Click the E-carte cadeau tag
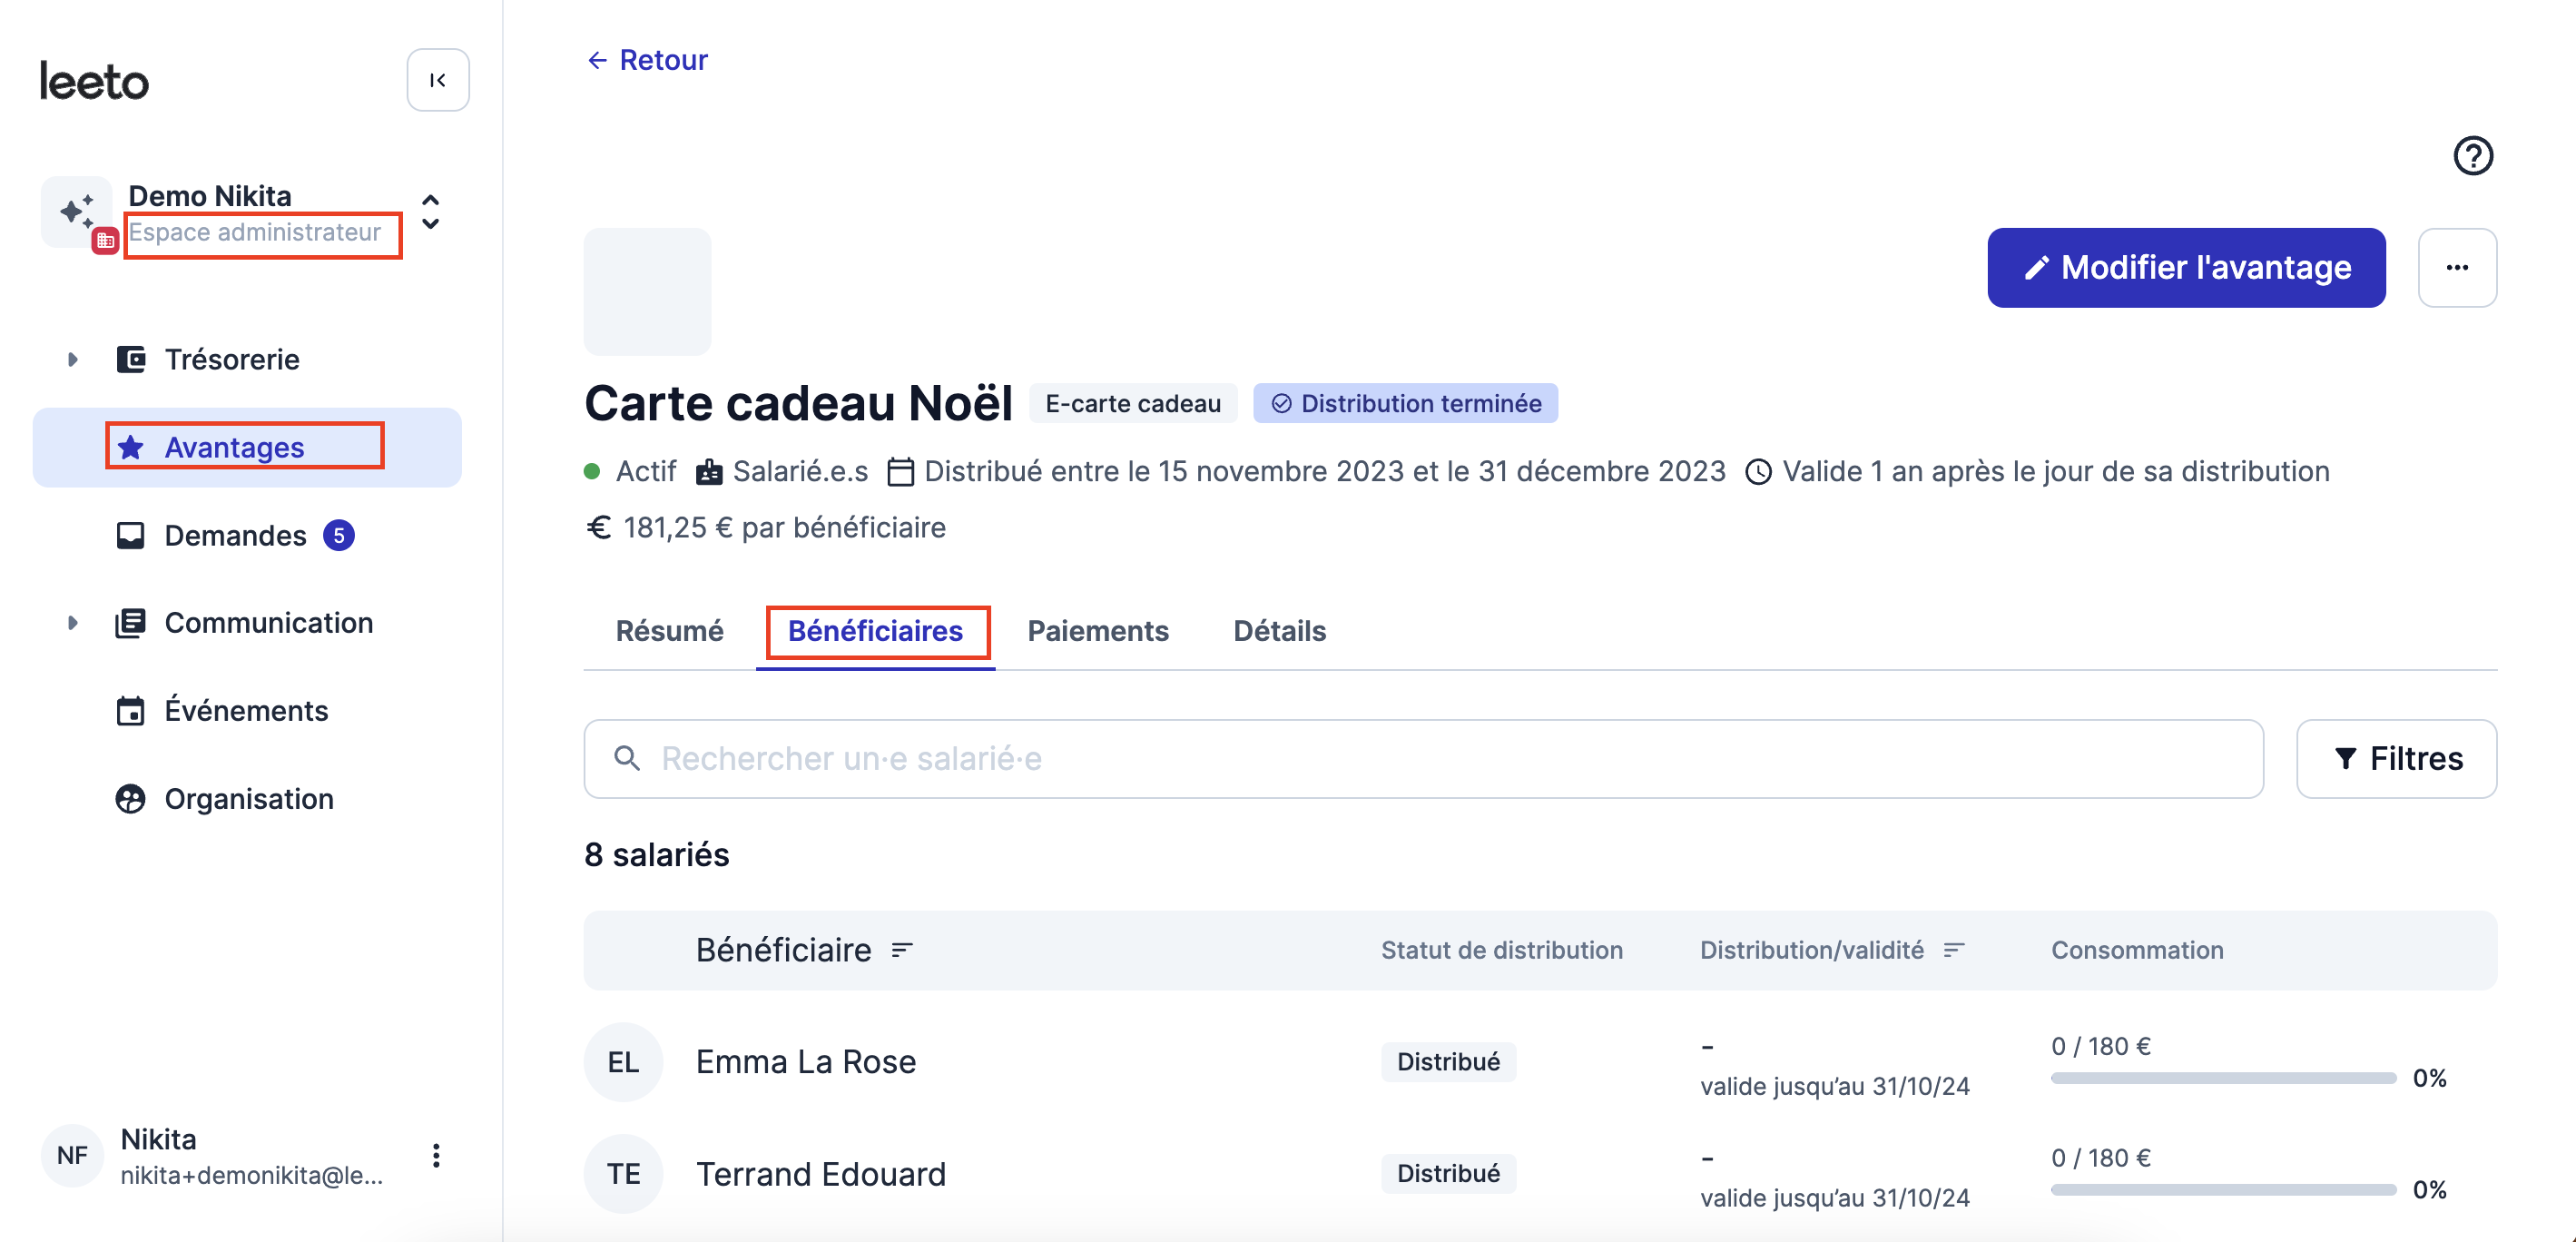Screen dimensions: 2576x1242 coord(1133,403)
